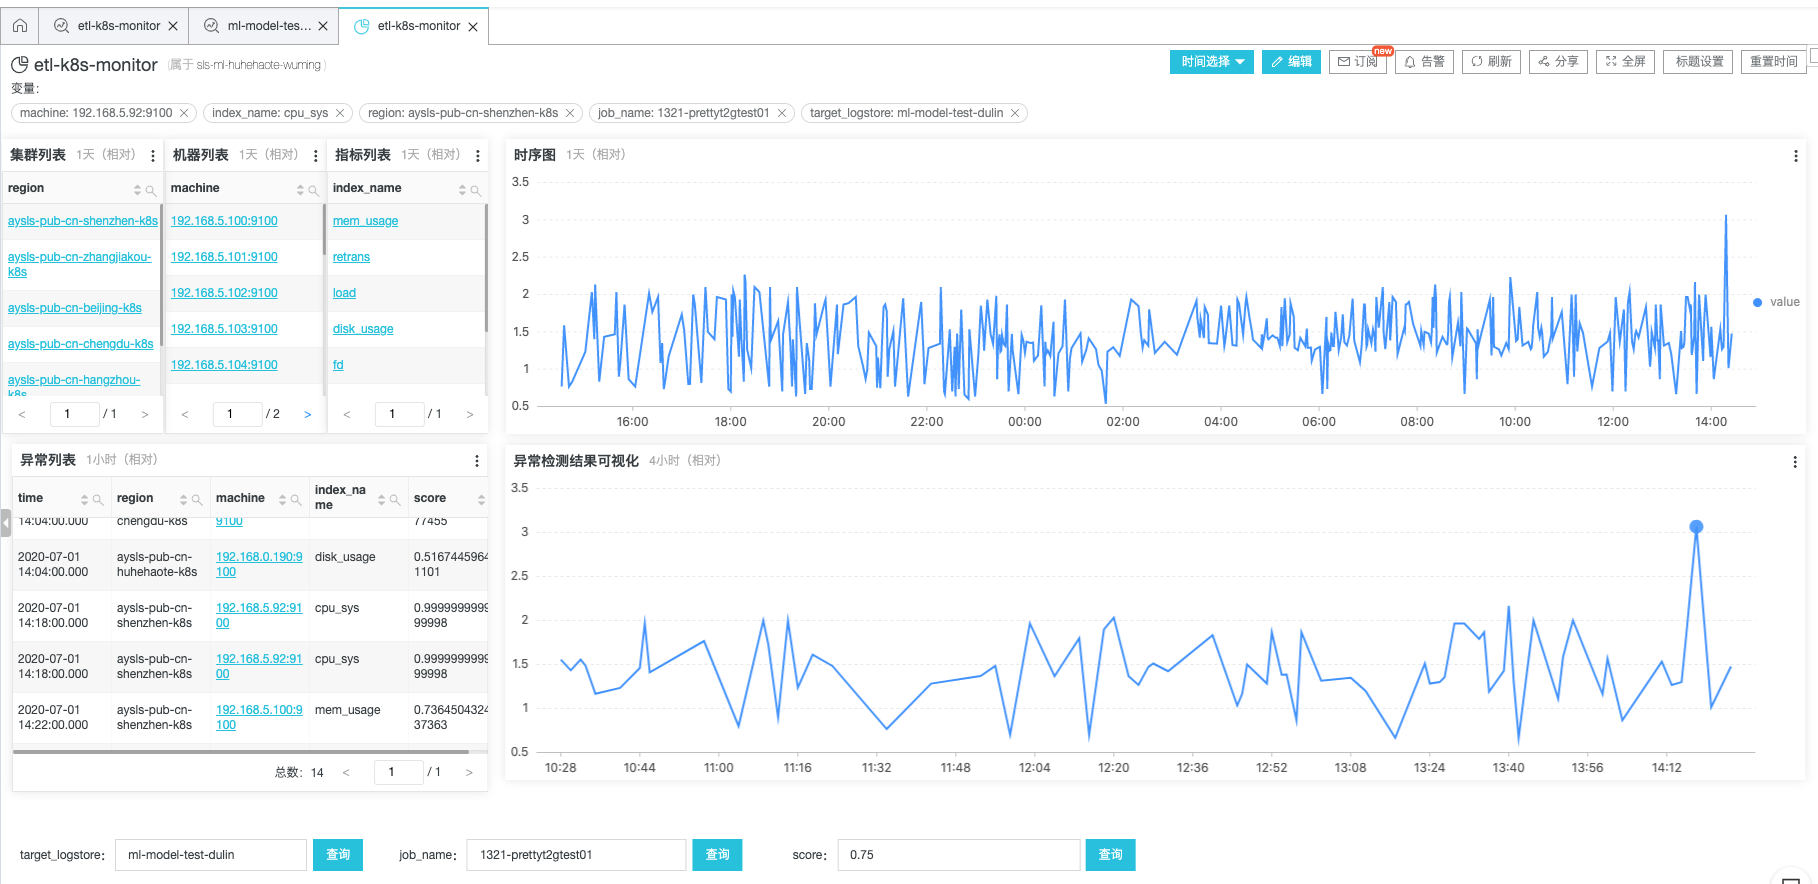Click the anomaly peak point in 异常检测 chart
The width and height of the screenshot is (1818, 884).
pos(1696,527)
